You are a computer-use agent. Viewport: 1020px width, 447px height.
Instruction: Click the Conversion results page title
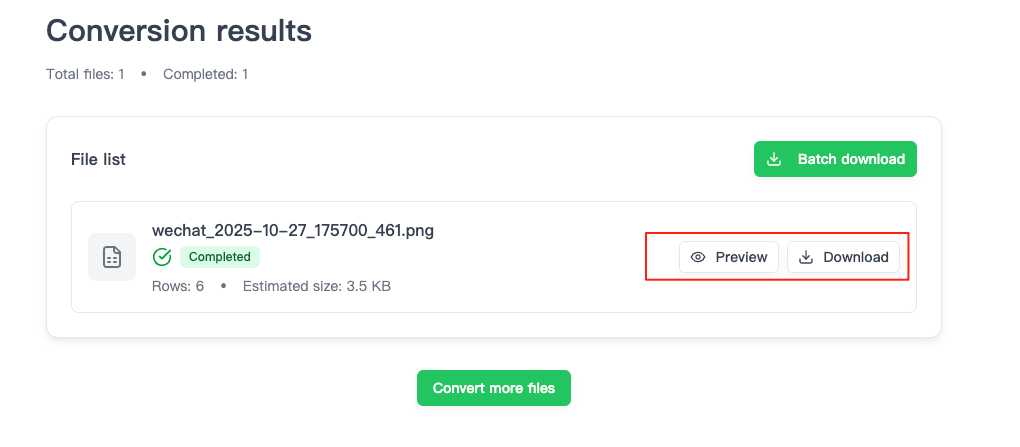click(179, 31)
